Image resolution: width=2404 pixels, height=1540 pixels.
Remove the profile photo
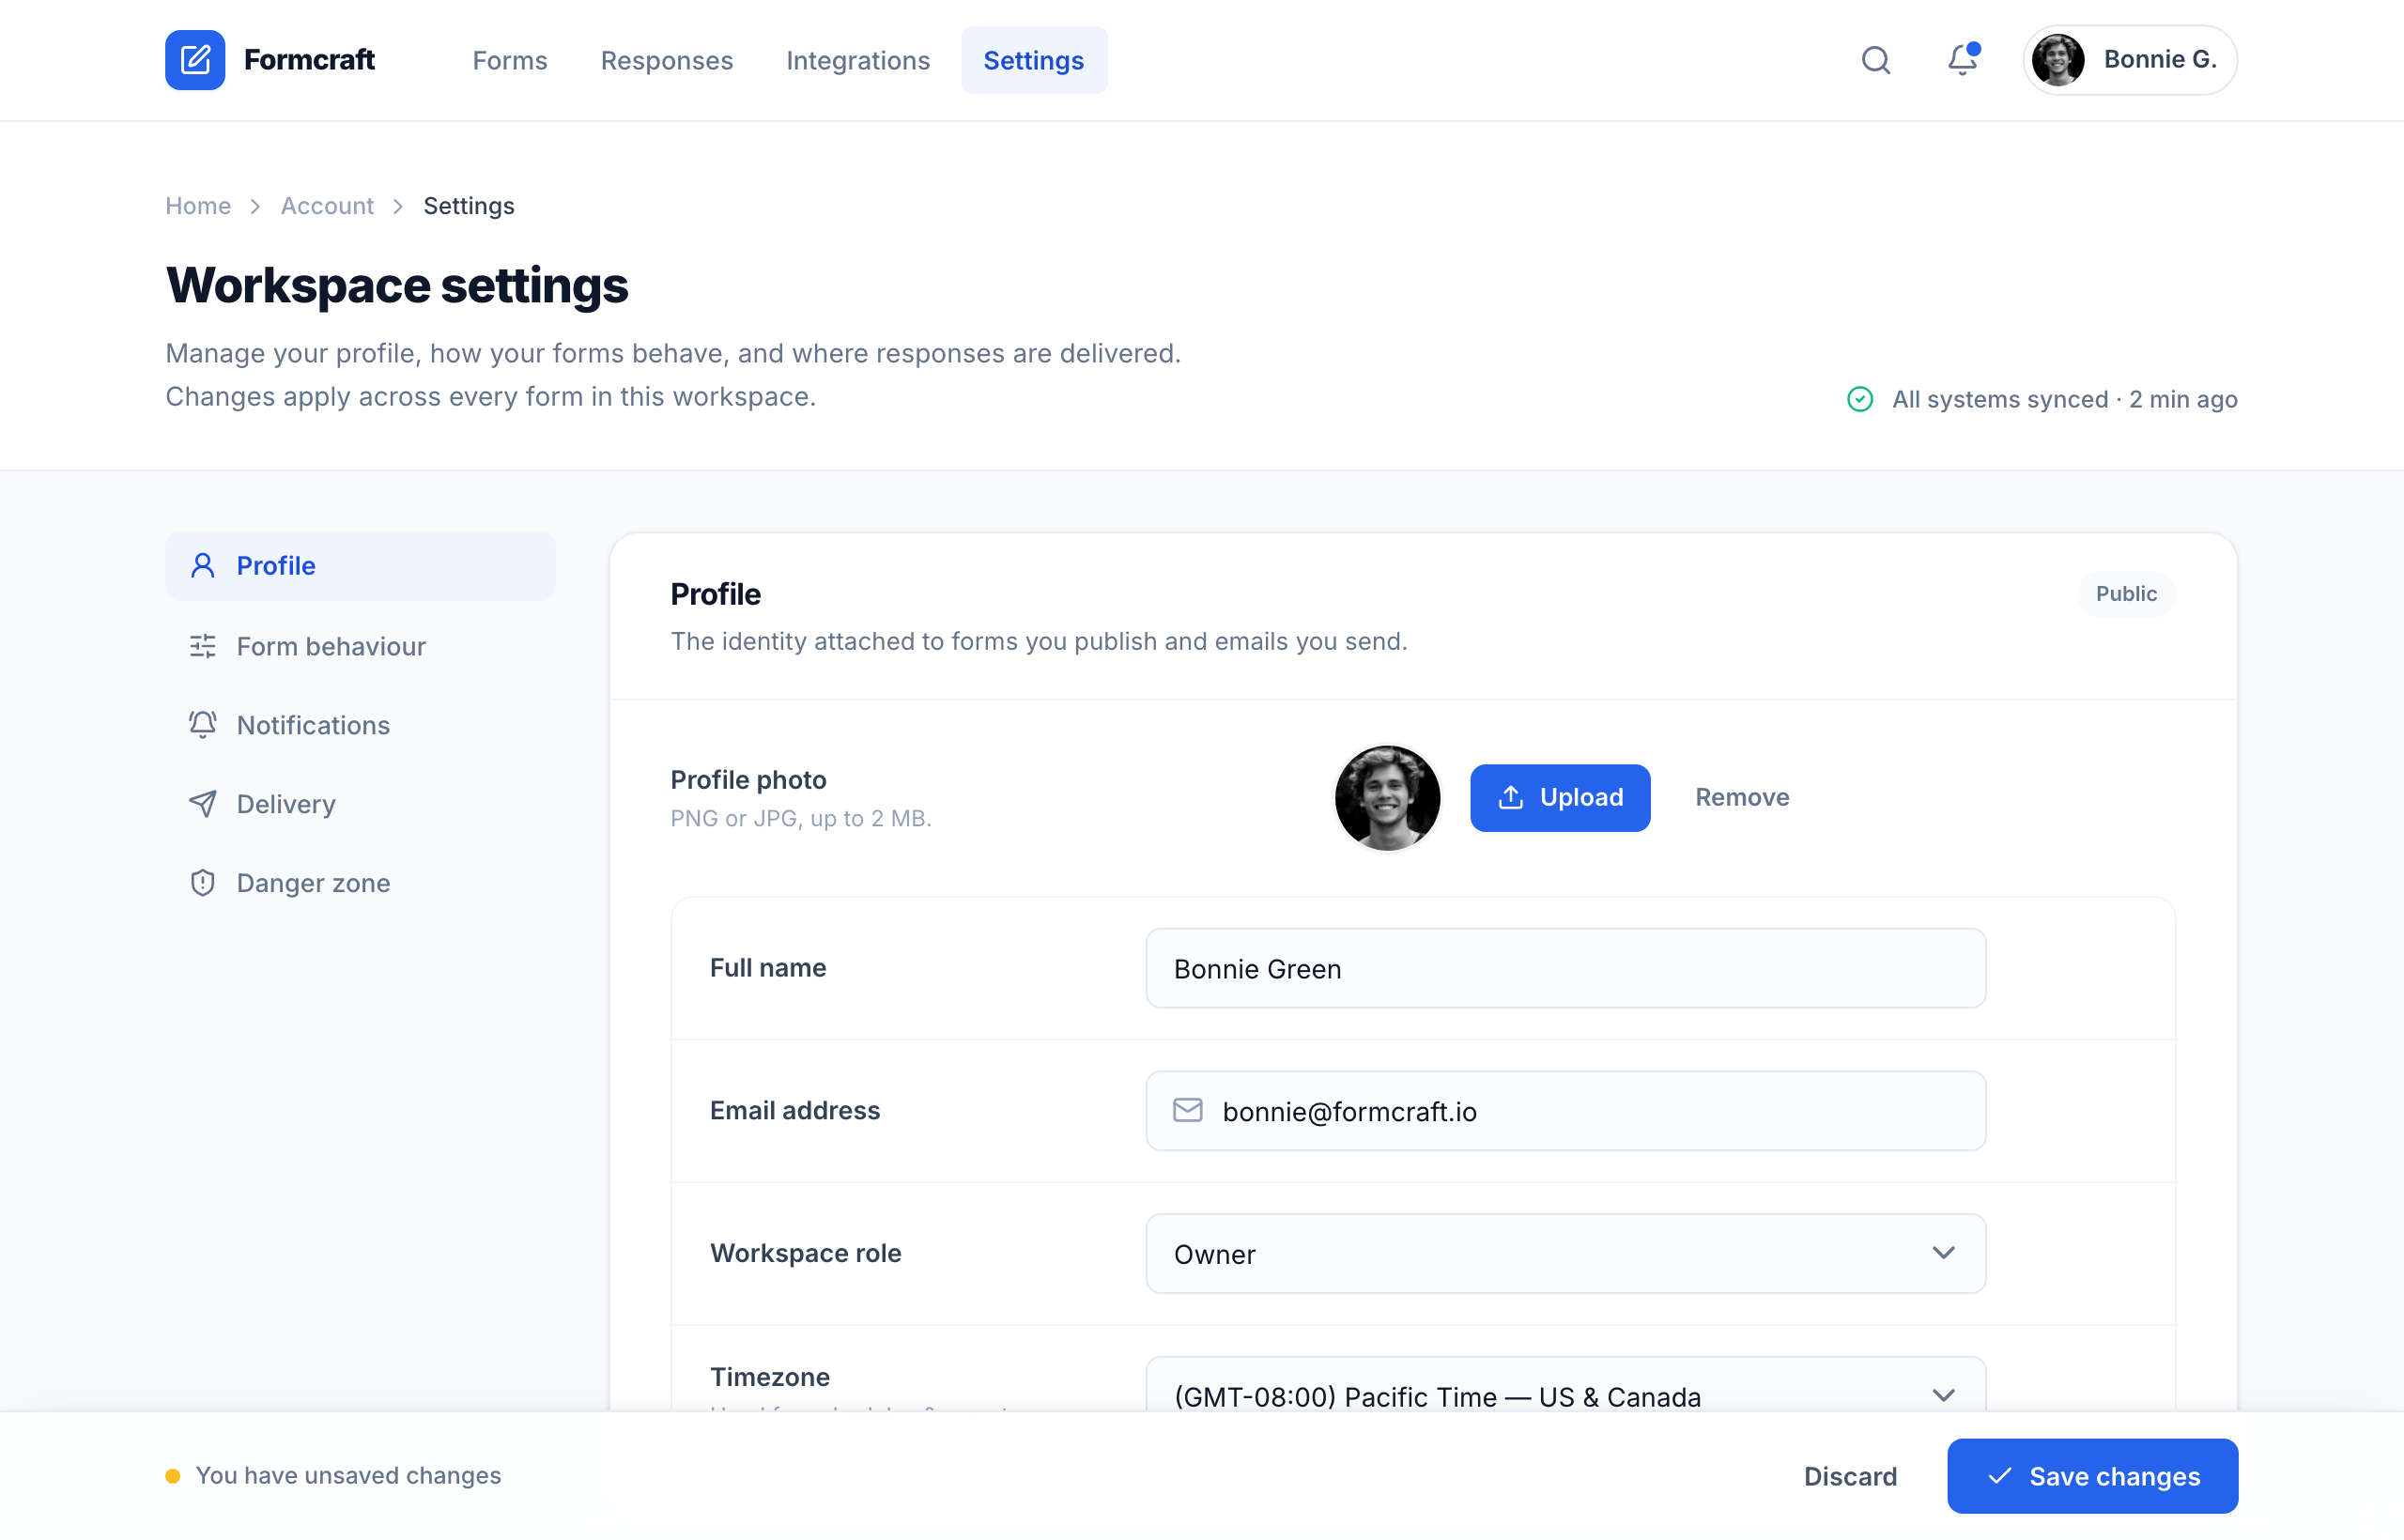(1742, 797)
